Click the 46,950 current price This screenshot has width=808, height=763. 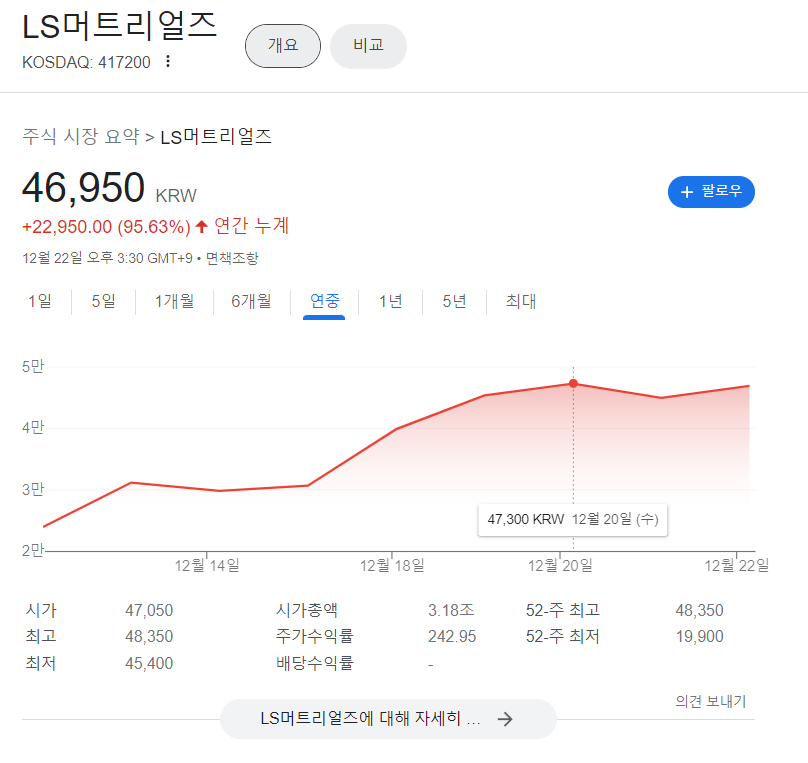point(83,188)
